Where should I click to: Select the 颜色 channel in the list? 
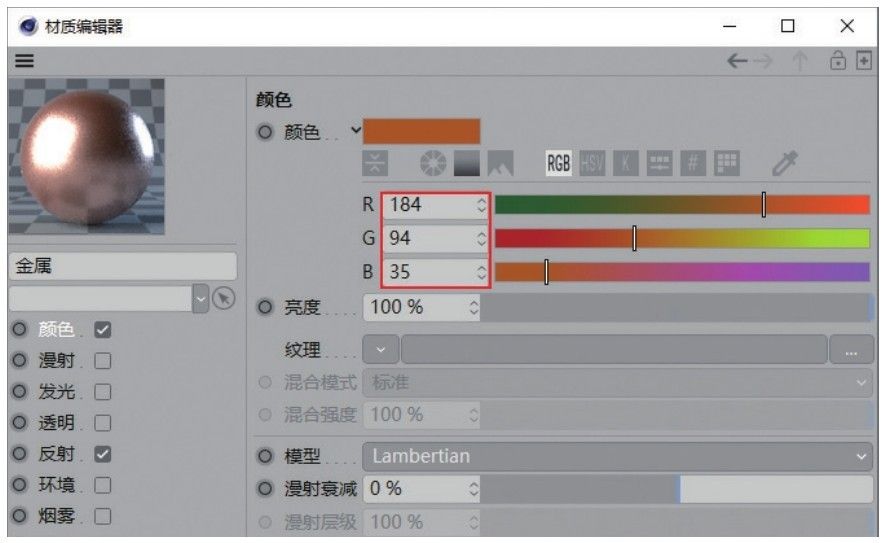pos(56,330)
